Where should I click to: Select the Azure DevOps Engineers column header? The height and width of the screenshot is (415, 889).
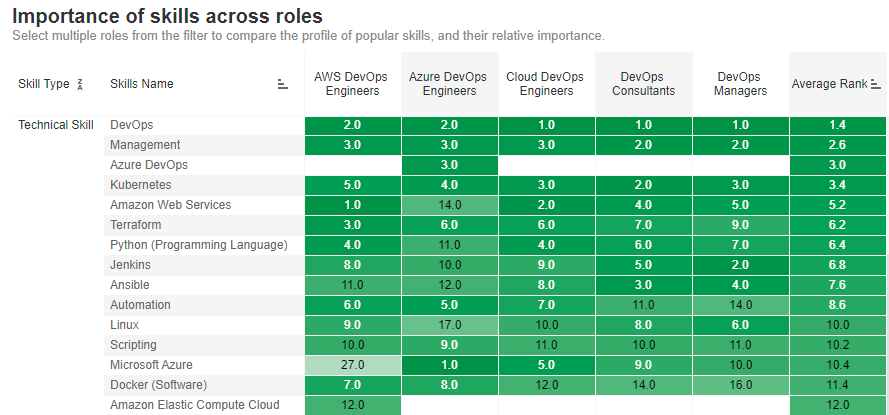point(449,84)
